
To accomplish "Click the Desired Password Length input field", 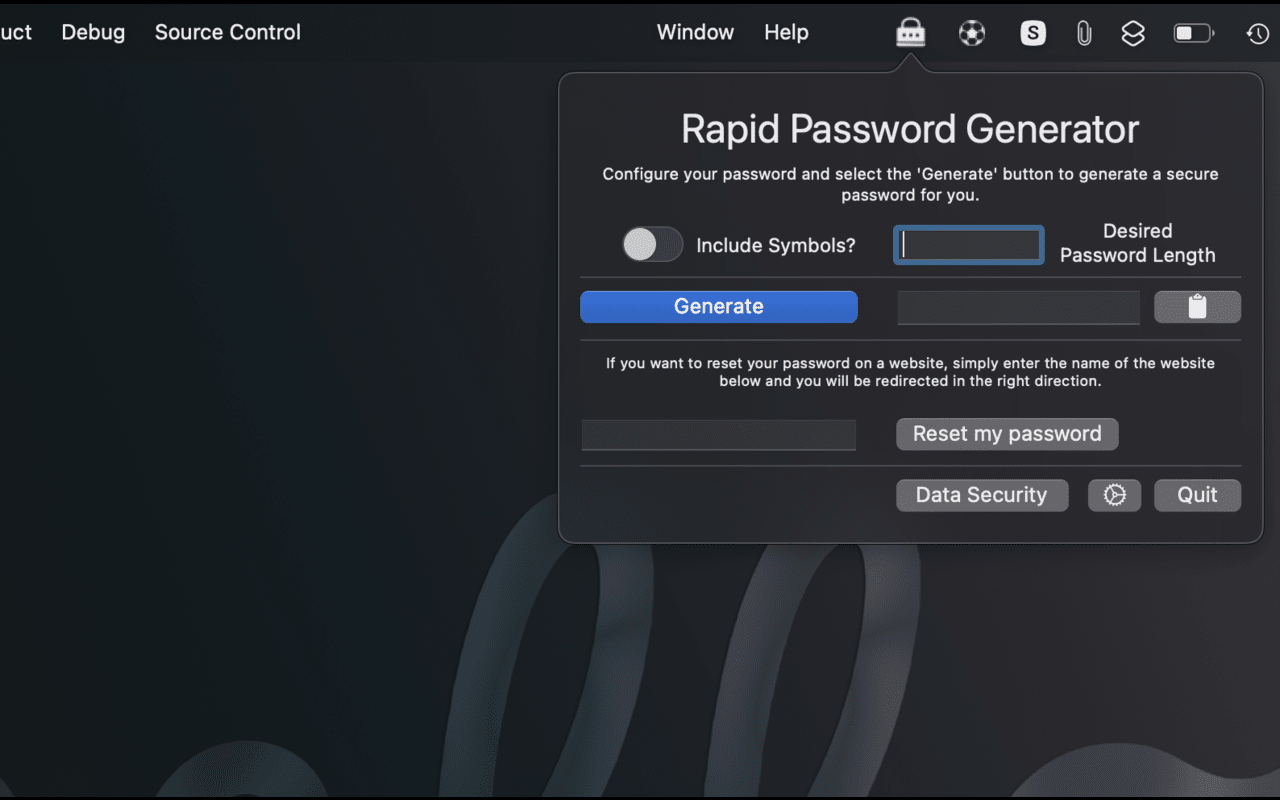I will (968, 245).
